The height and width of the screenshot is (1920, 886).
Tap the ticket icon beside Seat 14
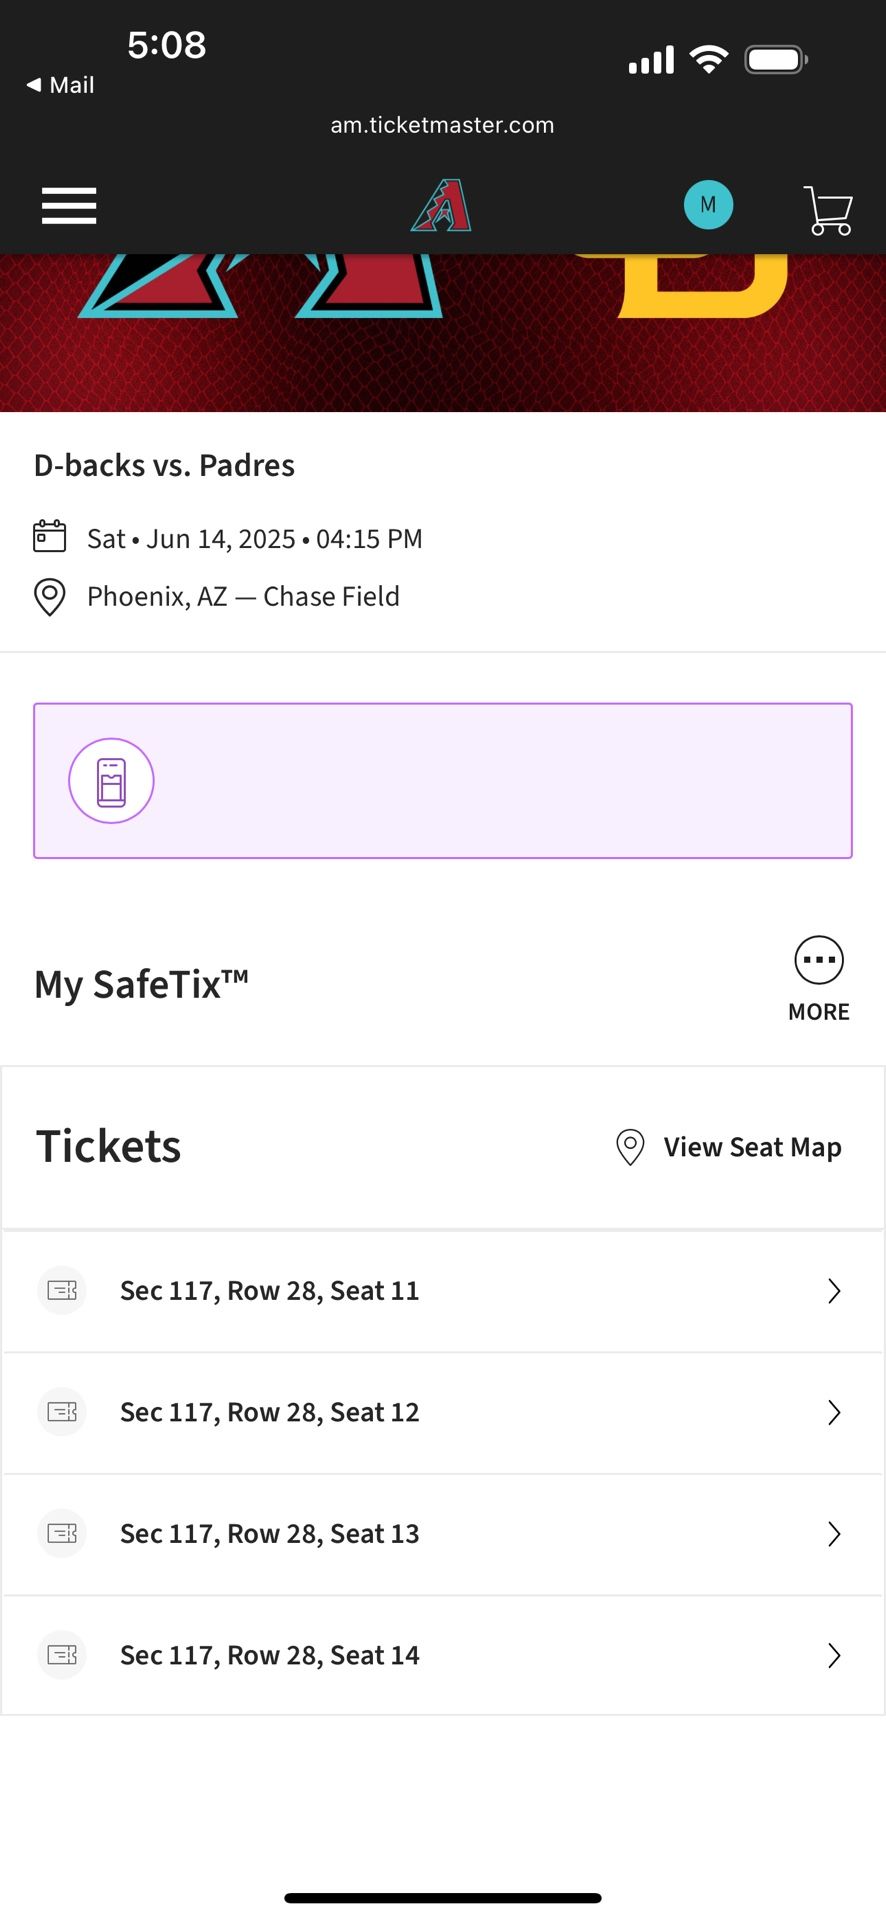(x=62, y=1655)
